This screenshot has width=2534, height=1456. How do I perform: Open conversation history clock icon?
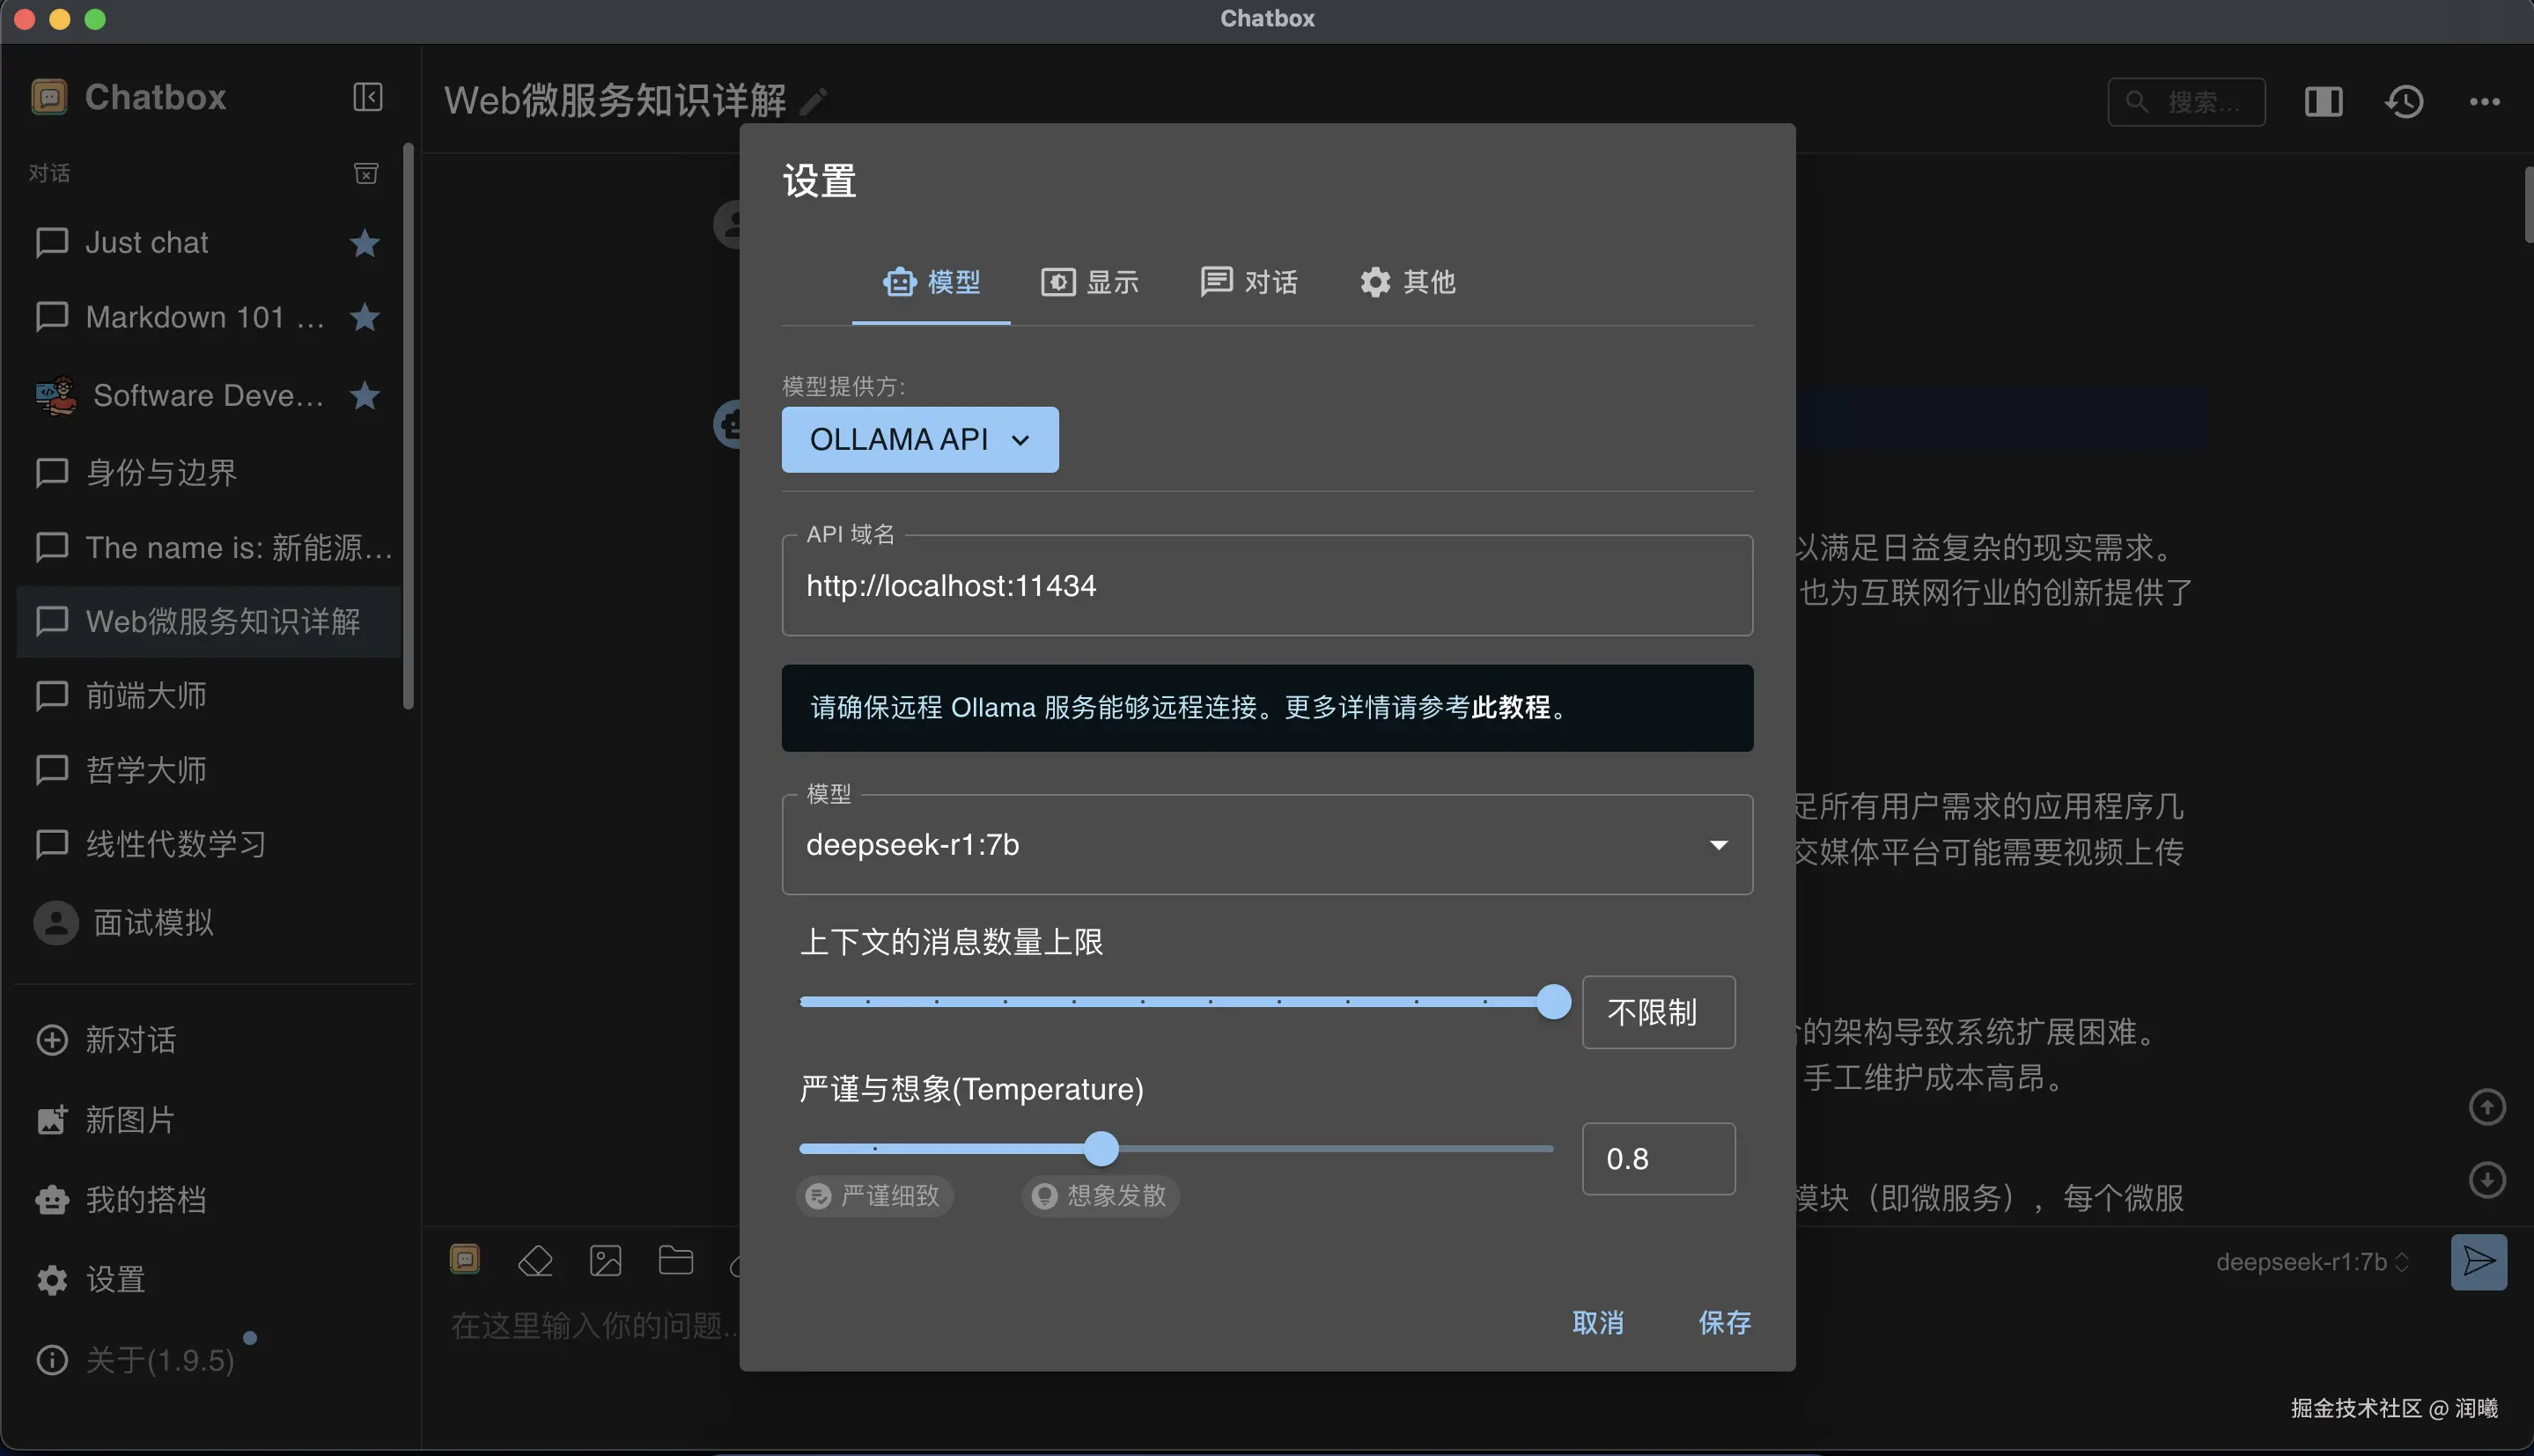coord(2404,101)
